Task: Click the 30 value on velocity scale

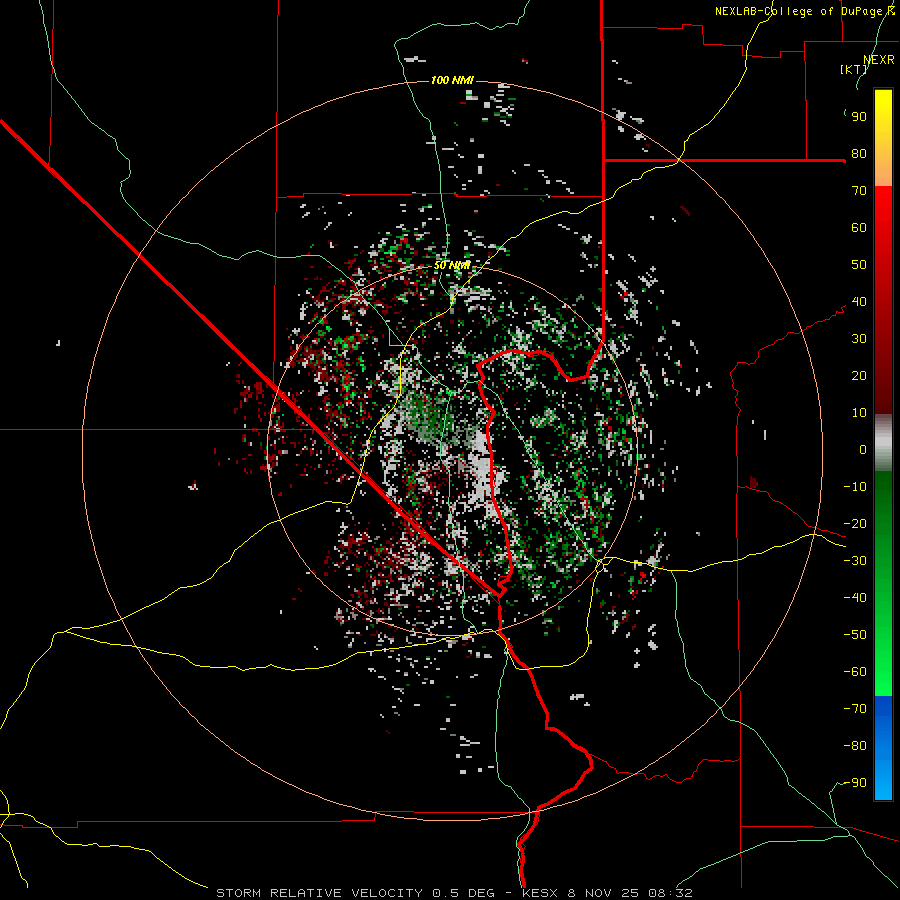Action: tap(859, 339)
